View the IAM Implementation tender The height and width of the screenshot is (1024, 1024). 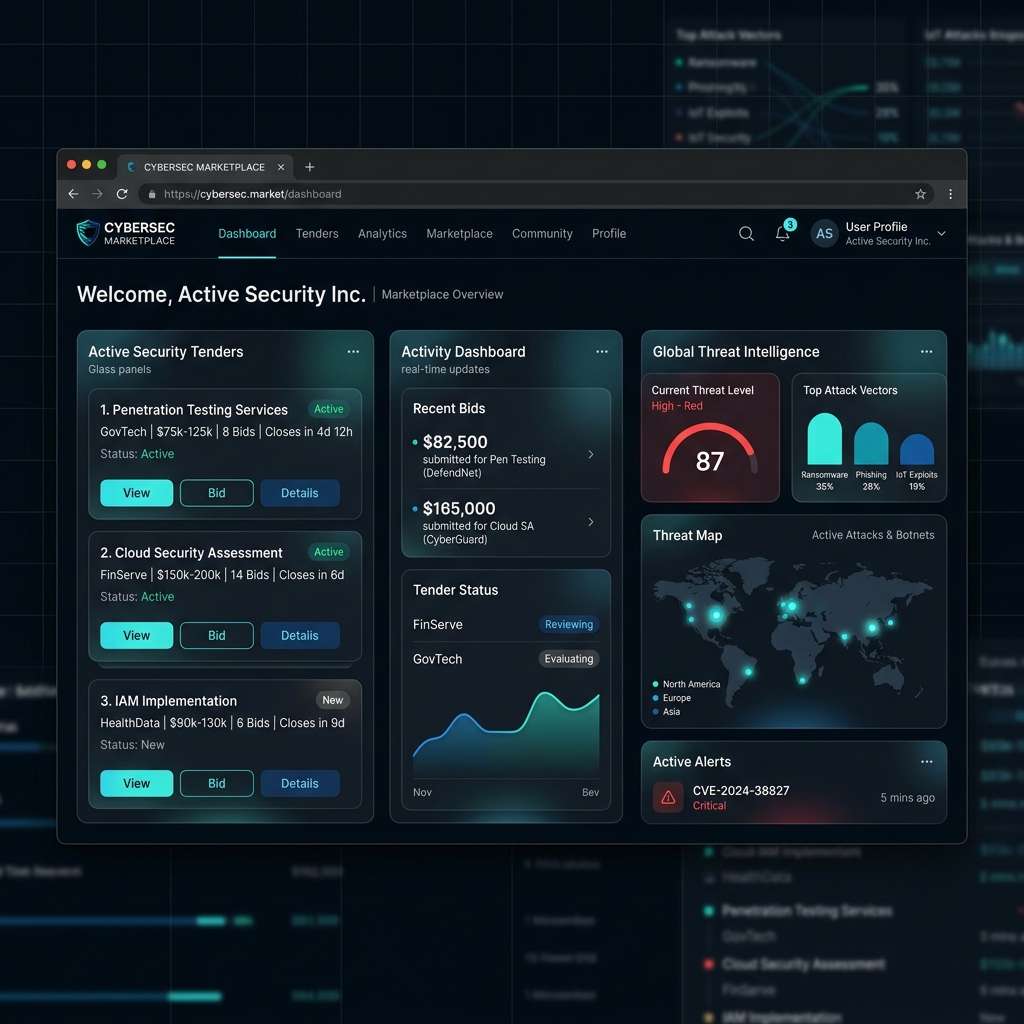click(136, 783)
